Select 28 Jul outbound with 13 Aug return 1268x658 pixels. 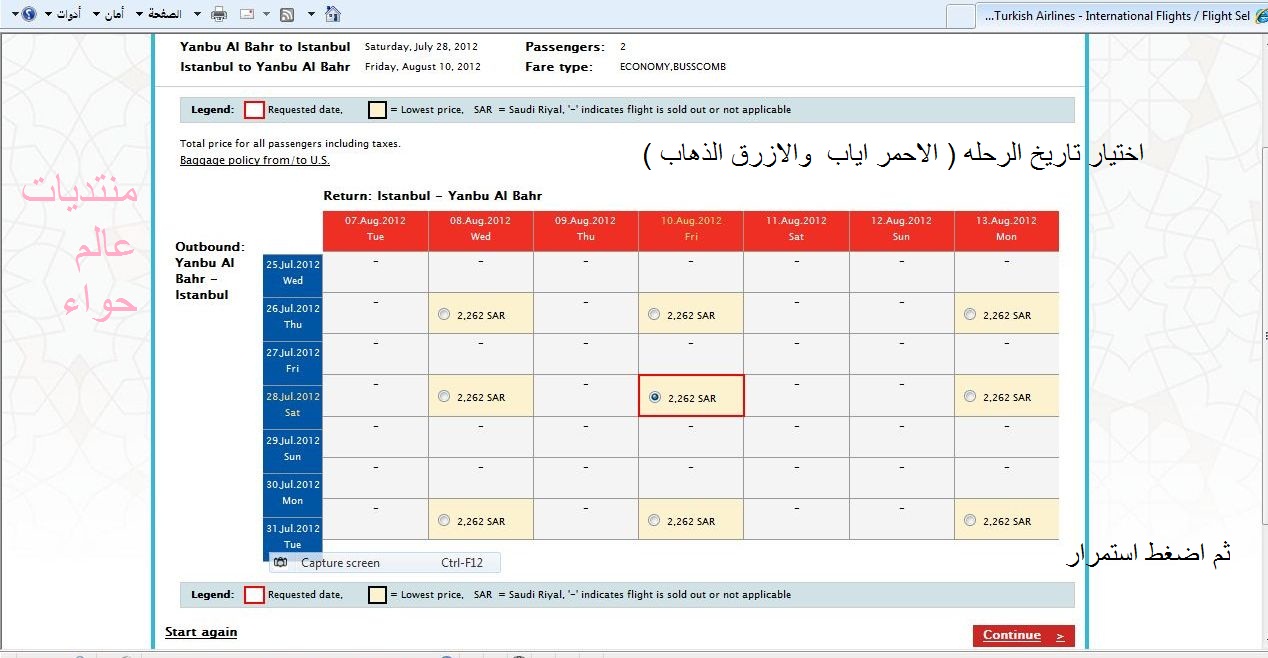tap(970, 397)
